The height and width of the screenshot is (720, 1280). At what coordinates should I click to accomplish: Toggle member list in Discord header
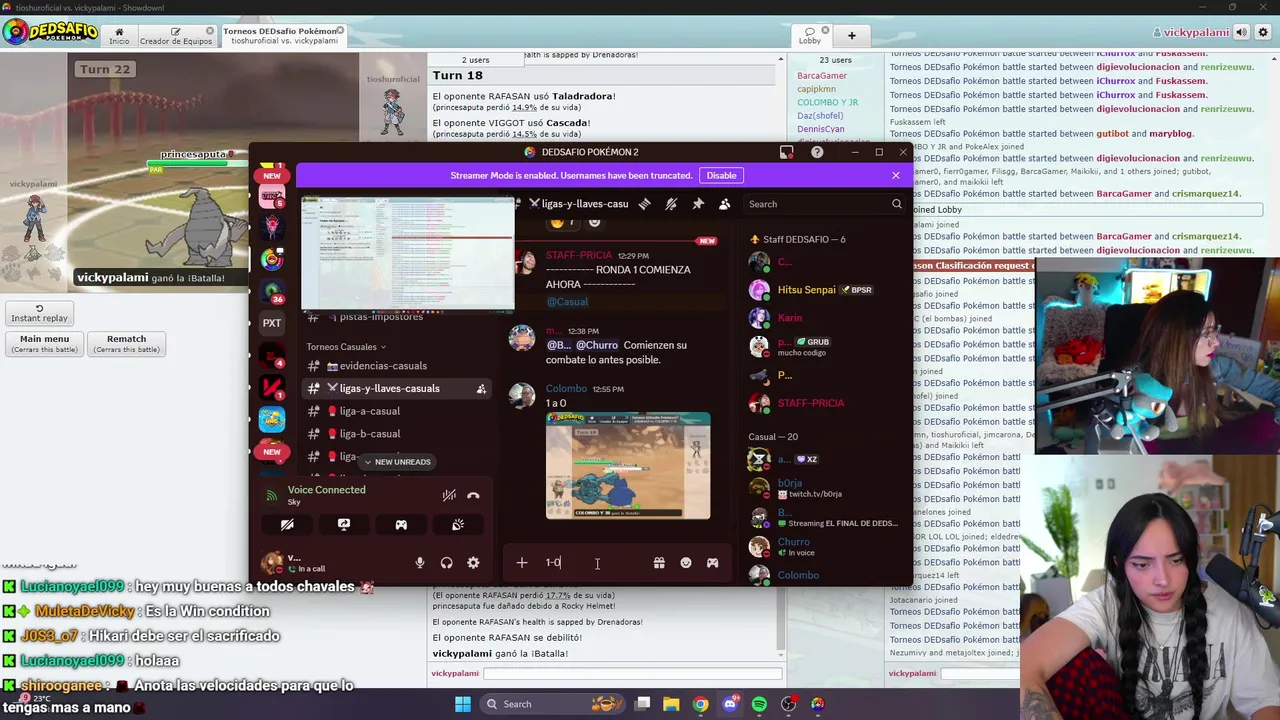pyautogui.click(x=725, y=204)
